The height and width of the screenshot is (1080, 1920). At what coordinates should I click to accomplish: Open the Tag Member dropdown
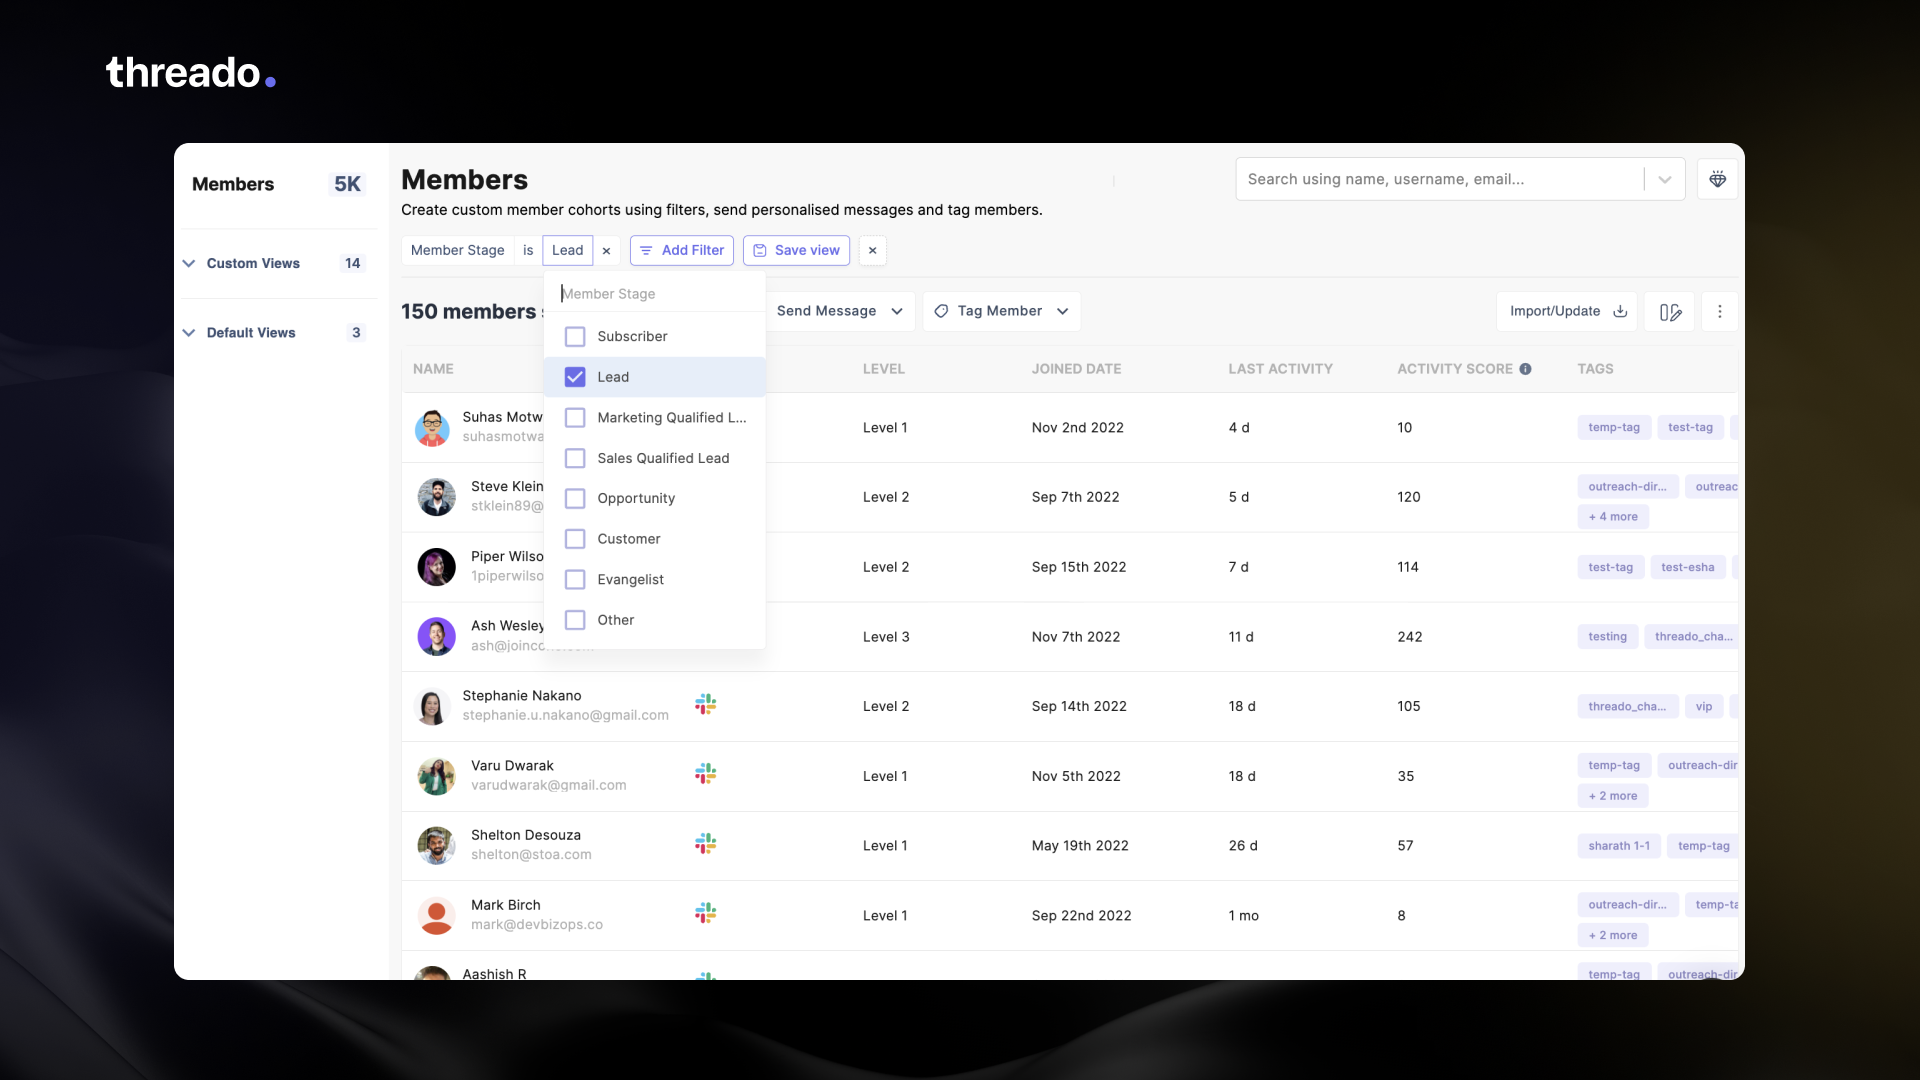[x=1000, y=312]
